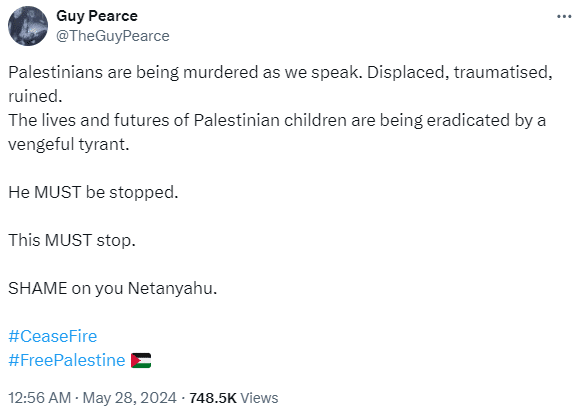The image size is (581, 406).
Task: Click the Palestinian flag emoji
Action: pos(141,360)
